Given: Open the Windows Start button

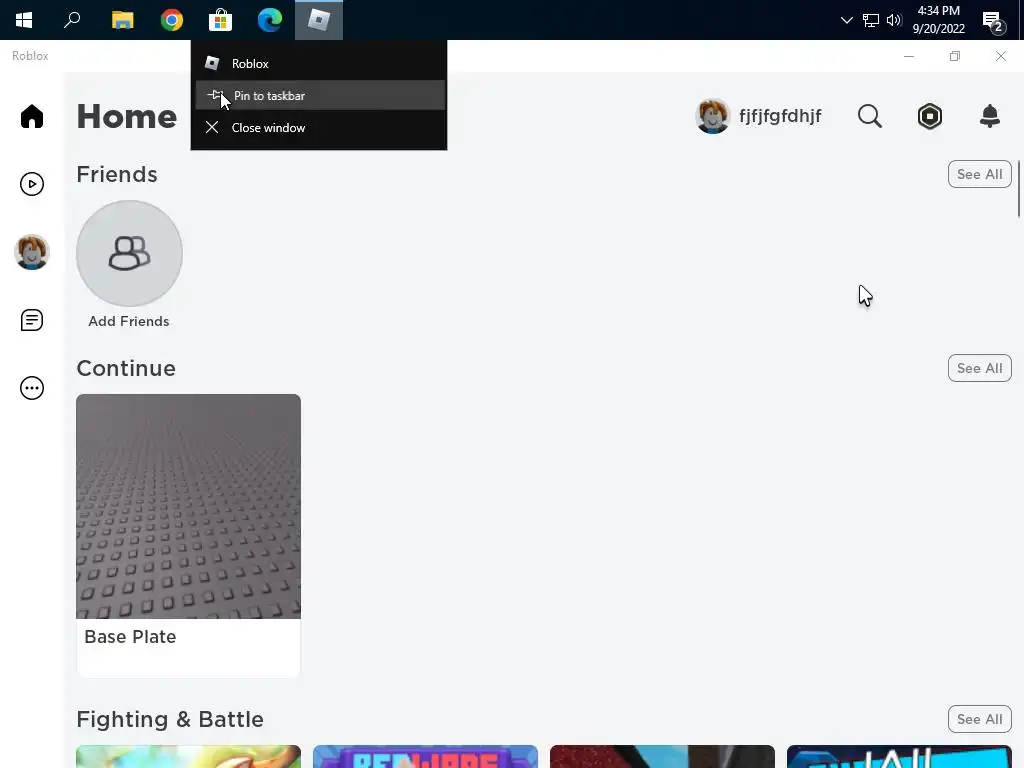Looking at the screenshot, I should [24, 20].
